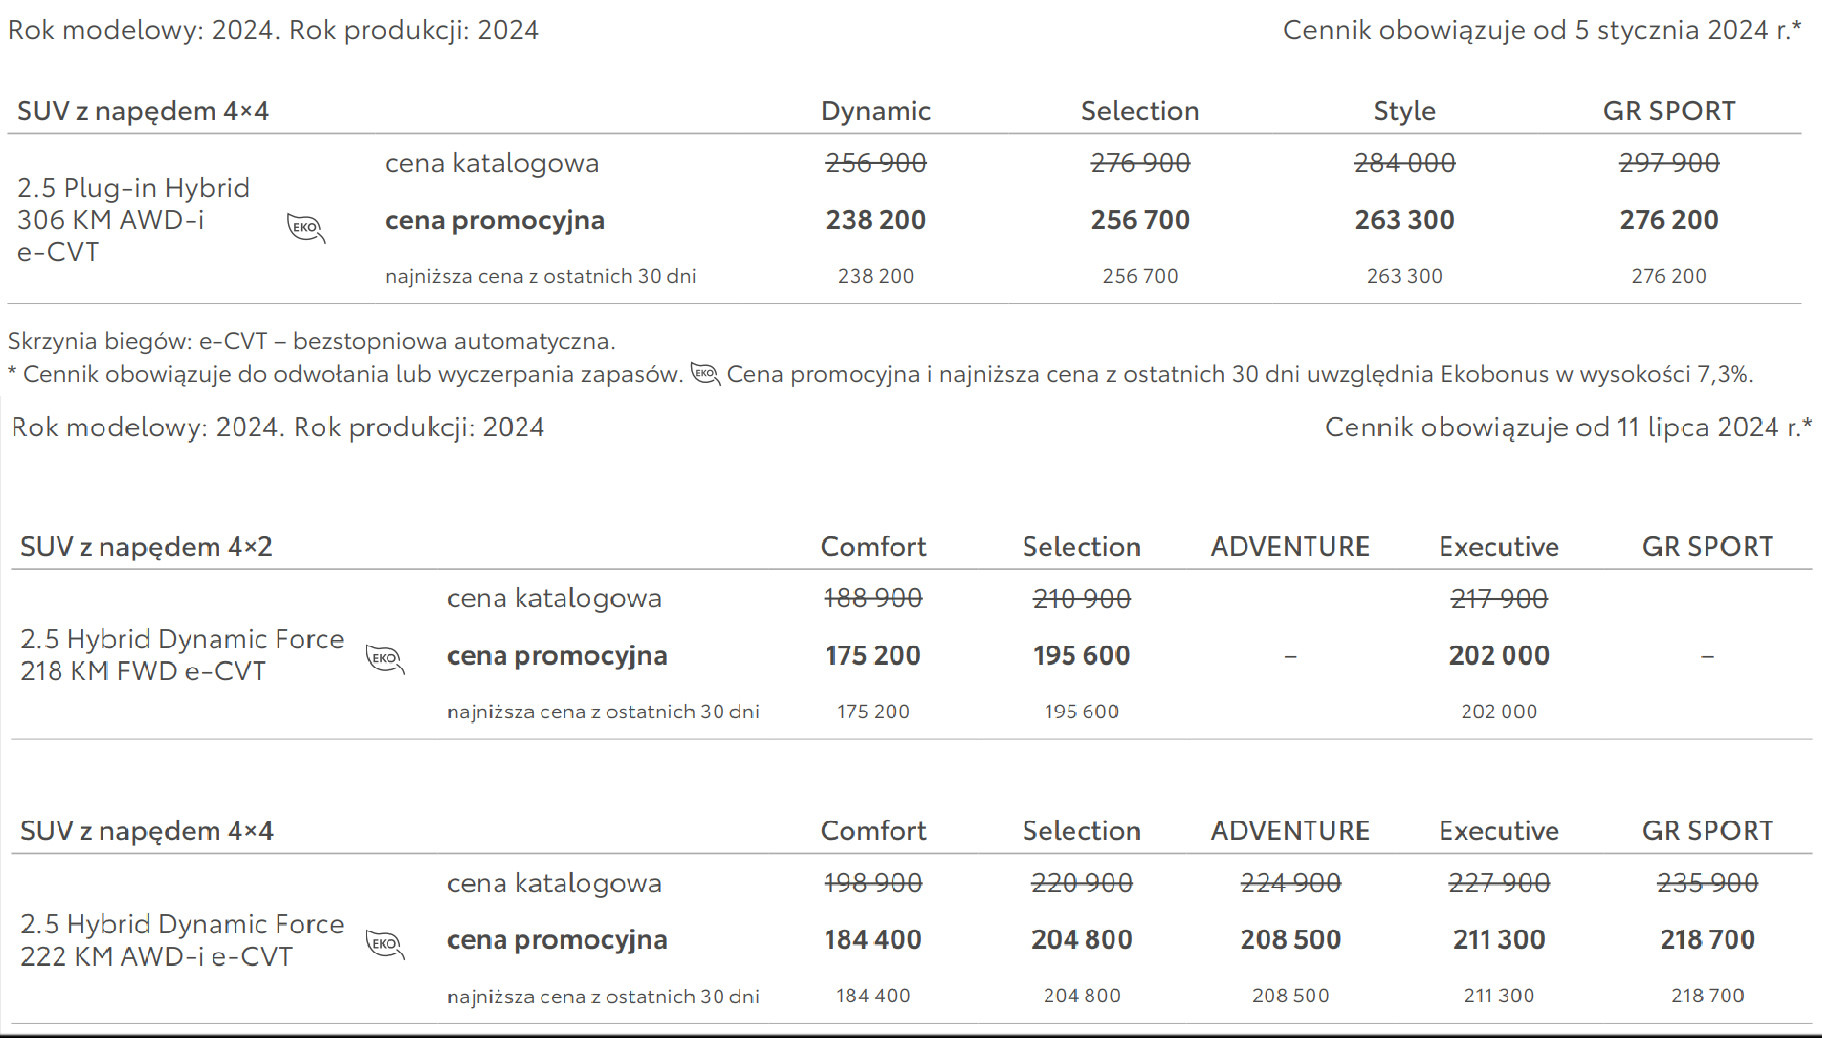The image size is (1822, 1038).
Task: Click the ADVENTURE header in the 4×2 table
Action: 1290,547
